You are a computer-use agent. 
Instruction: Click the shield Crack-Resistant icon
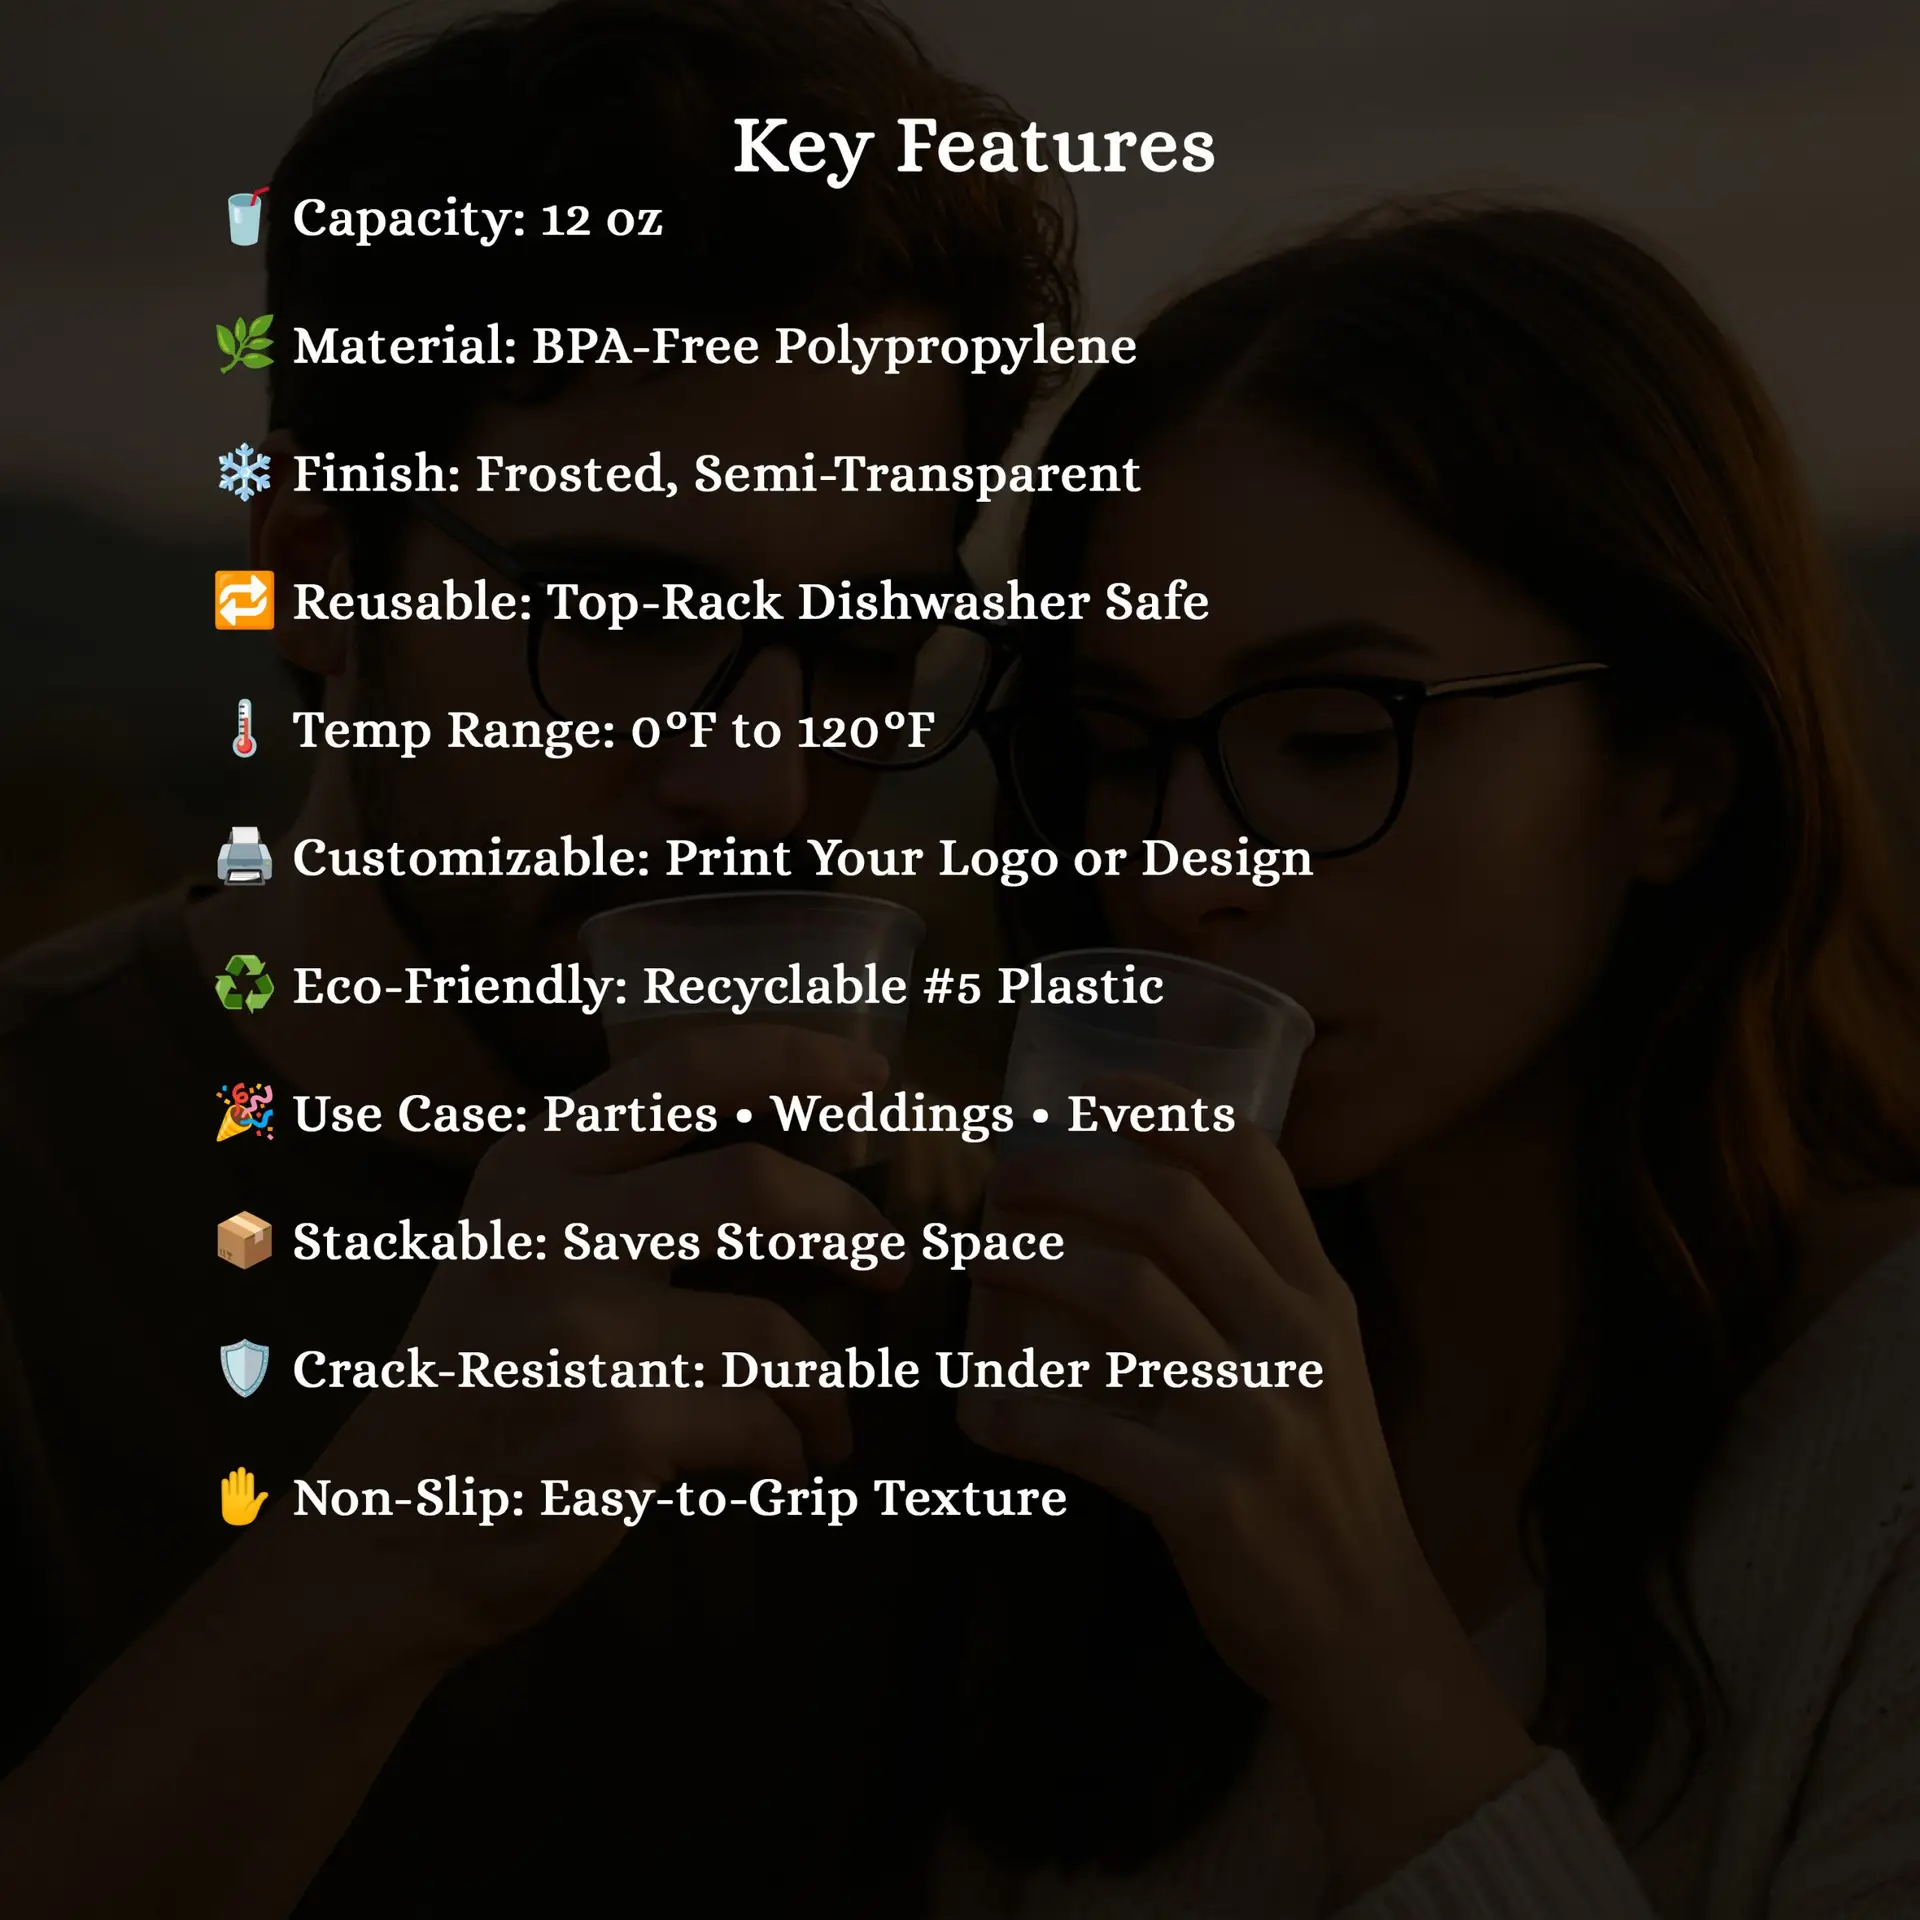245,1369
